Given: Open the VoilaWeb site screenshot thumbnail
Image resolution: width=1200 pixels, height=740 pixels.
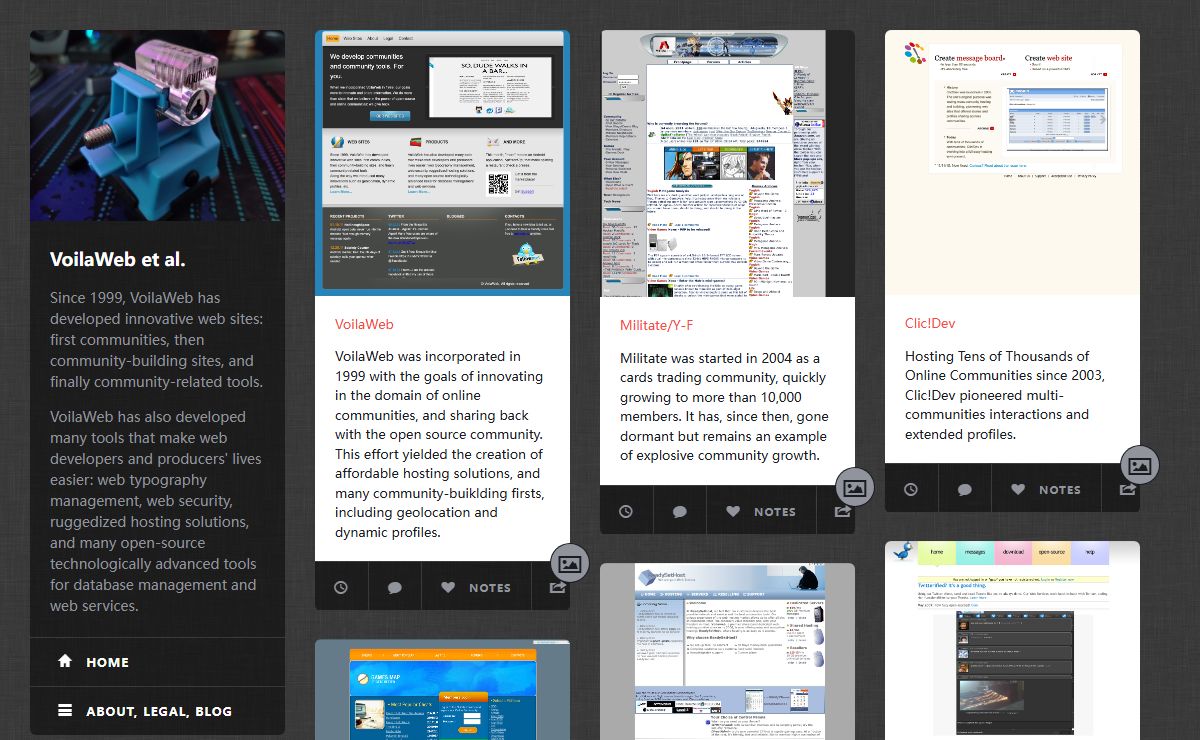Looking at the screenshot, I should click(442, 162).
